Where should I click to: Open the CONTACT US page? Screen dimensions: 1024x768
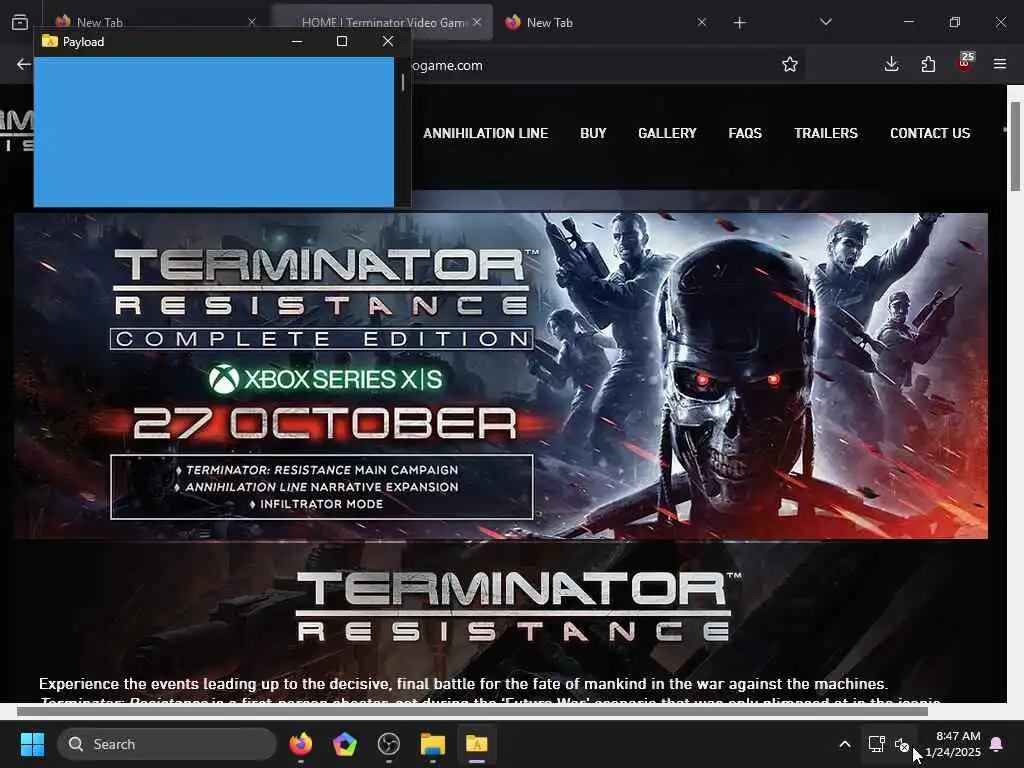tap(930, 133)
